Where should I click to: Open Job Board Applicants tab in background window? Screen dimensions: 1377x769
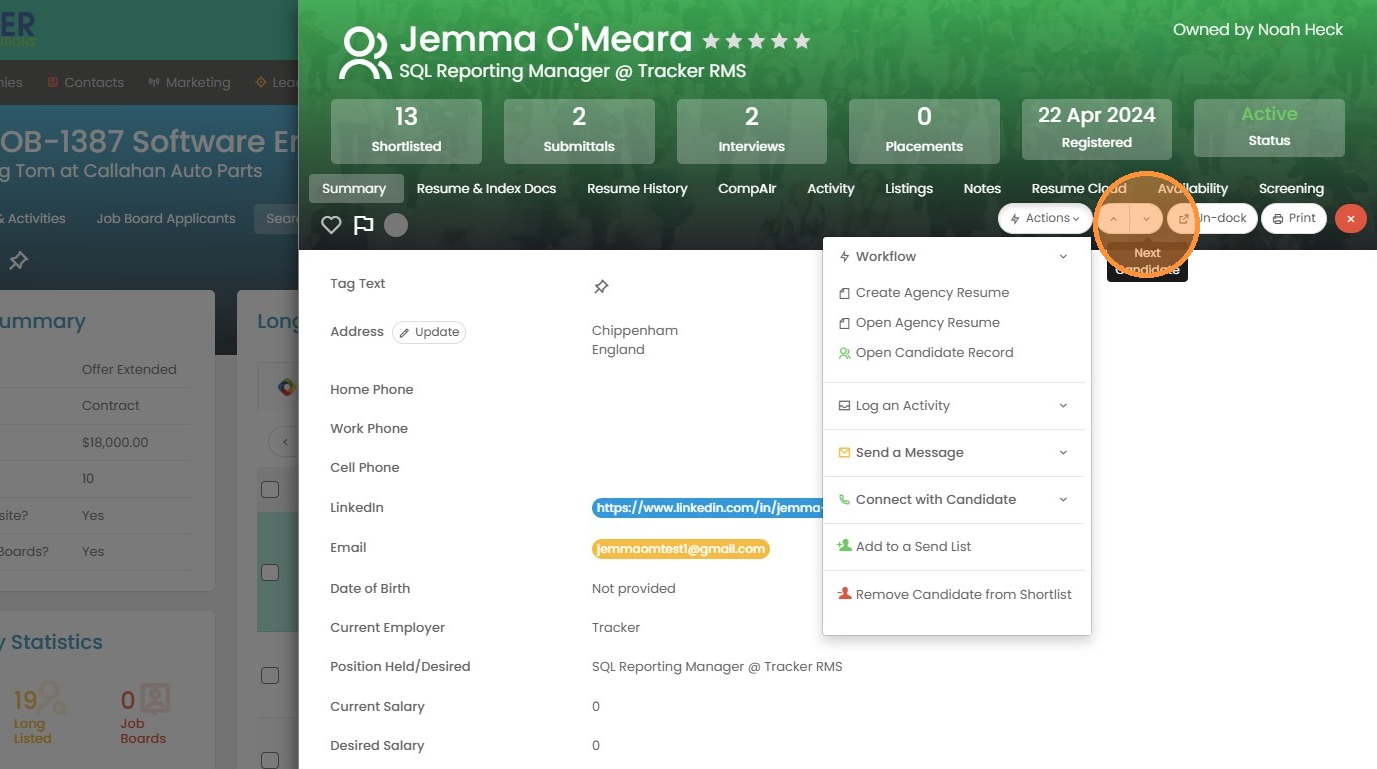click(166, 219)
